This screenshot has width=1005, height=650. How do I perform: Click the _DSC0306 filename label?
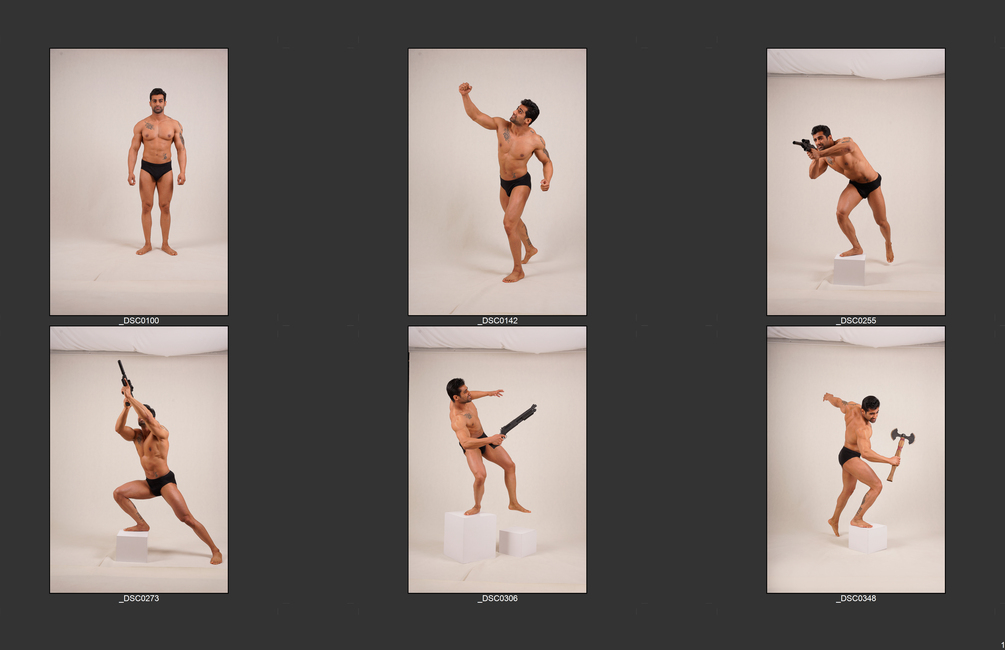click(x=497, y=598)
